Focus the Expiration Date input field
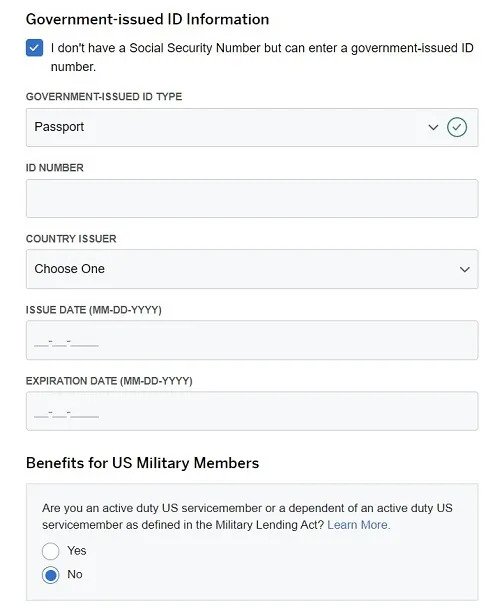The image size is (500, 611). [252, 411]
